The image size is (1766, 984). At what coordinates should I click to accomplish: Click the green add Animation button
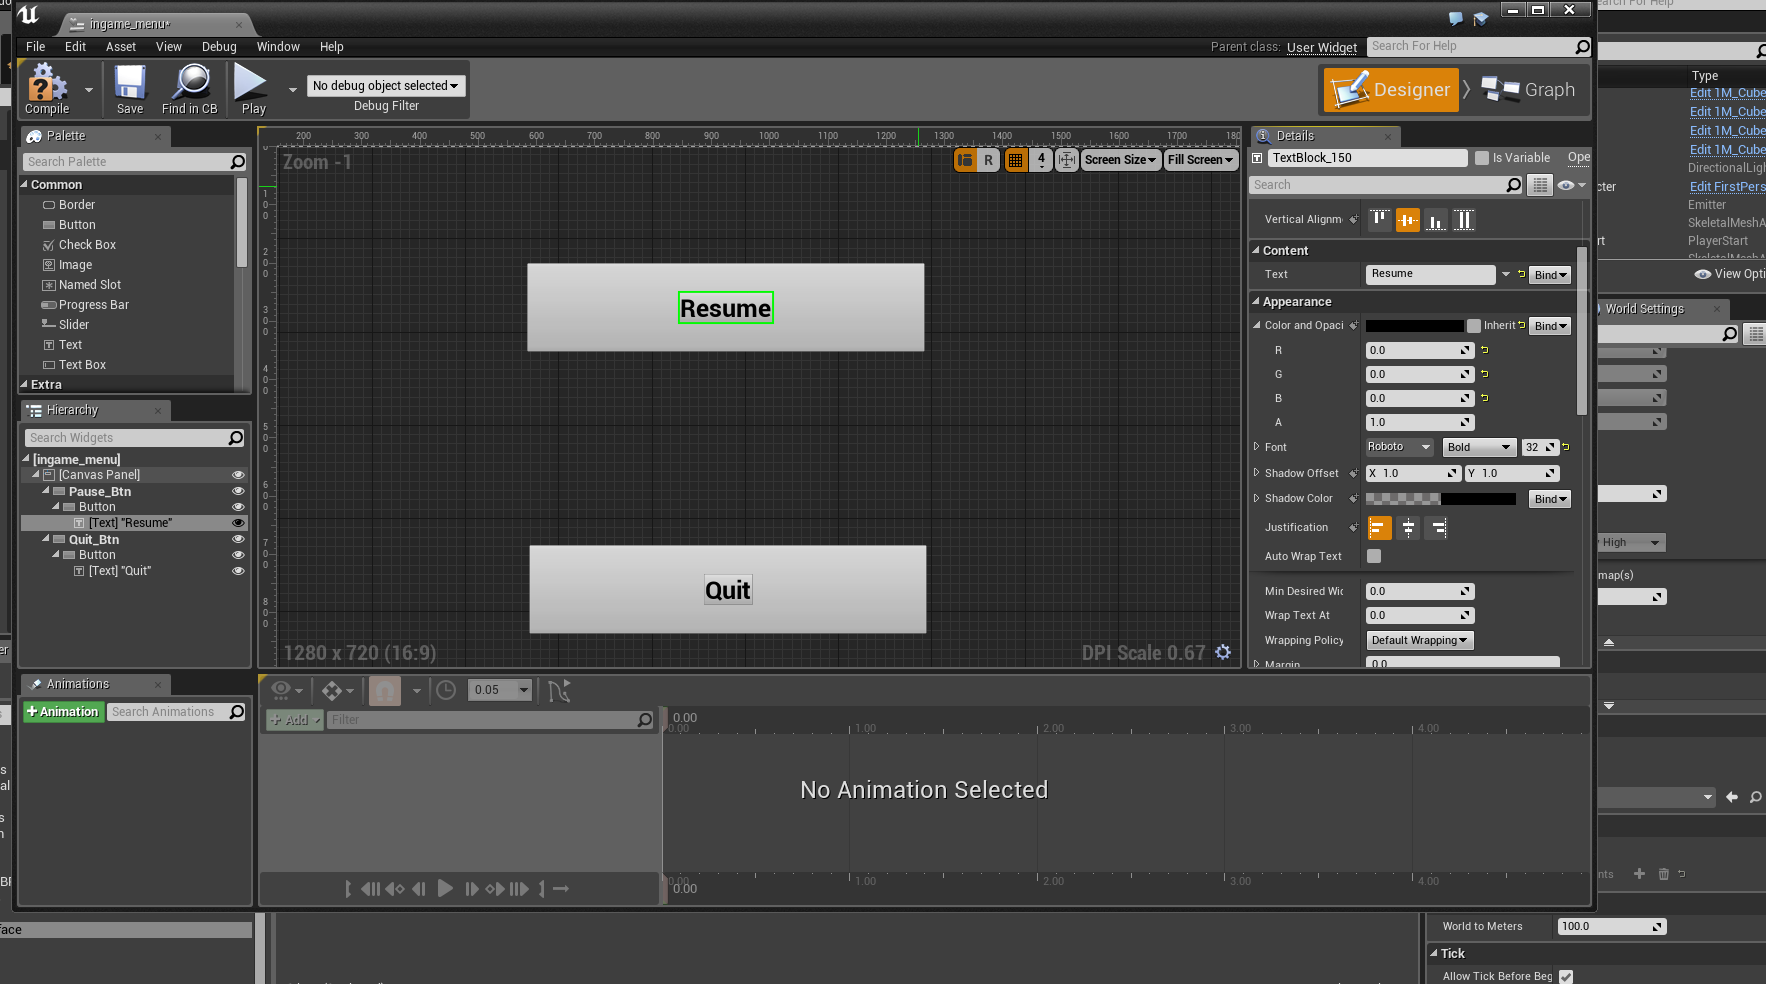click(62, 712)
